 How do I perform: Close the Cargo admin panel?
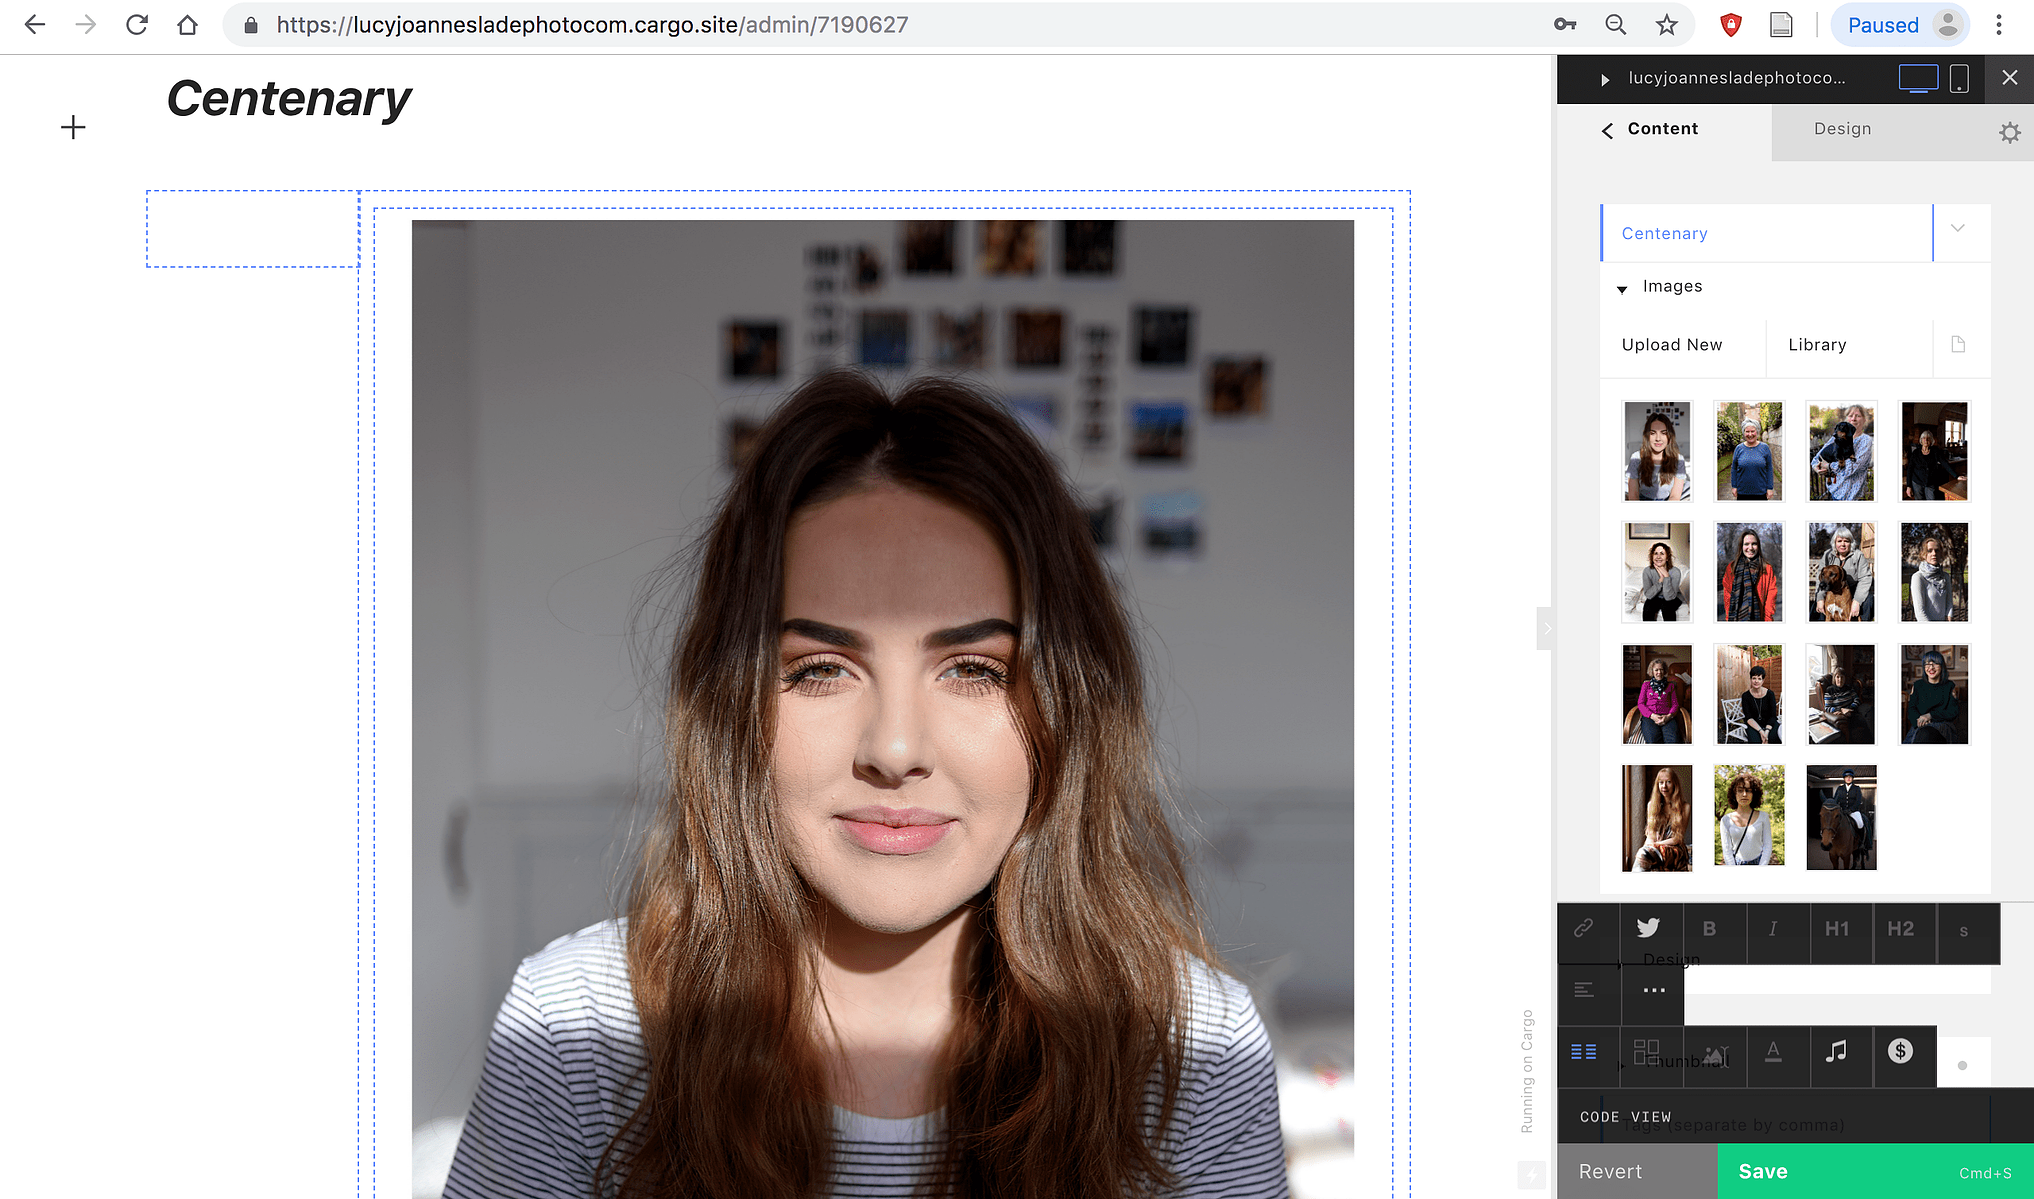(2010, 77)
